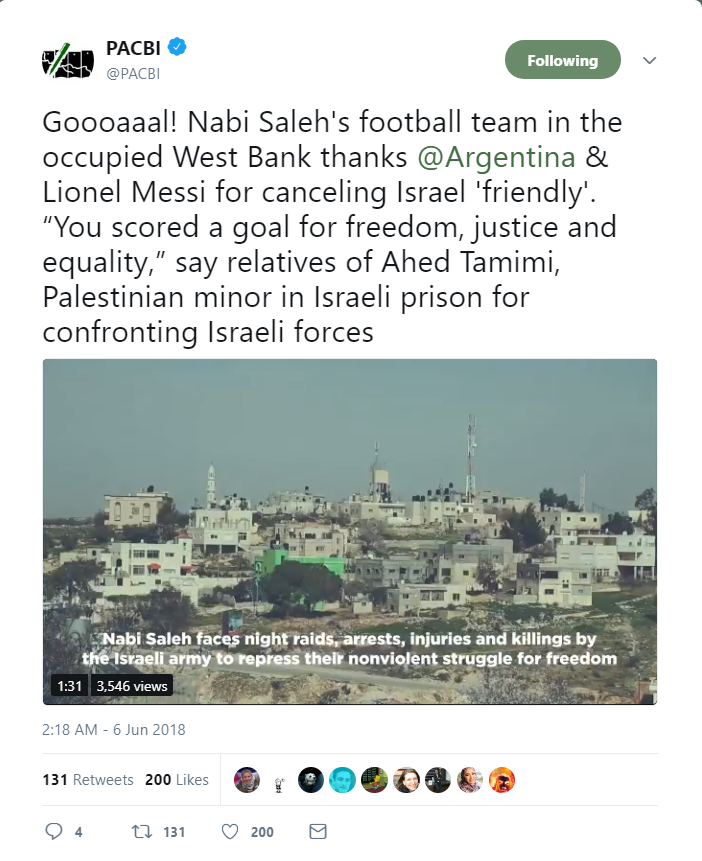
Task: Expand the tweet options chevron menu
Action: tap(649, 60)
